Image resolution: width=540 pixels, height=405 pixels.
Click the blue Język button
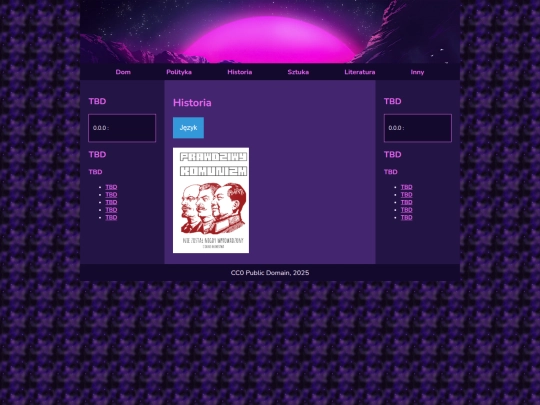point(188,128)
